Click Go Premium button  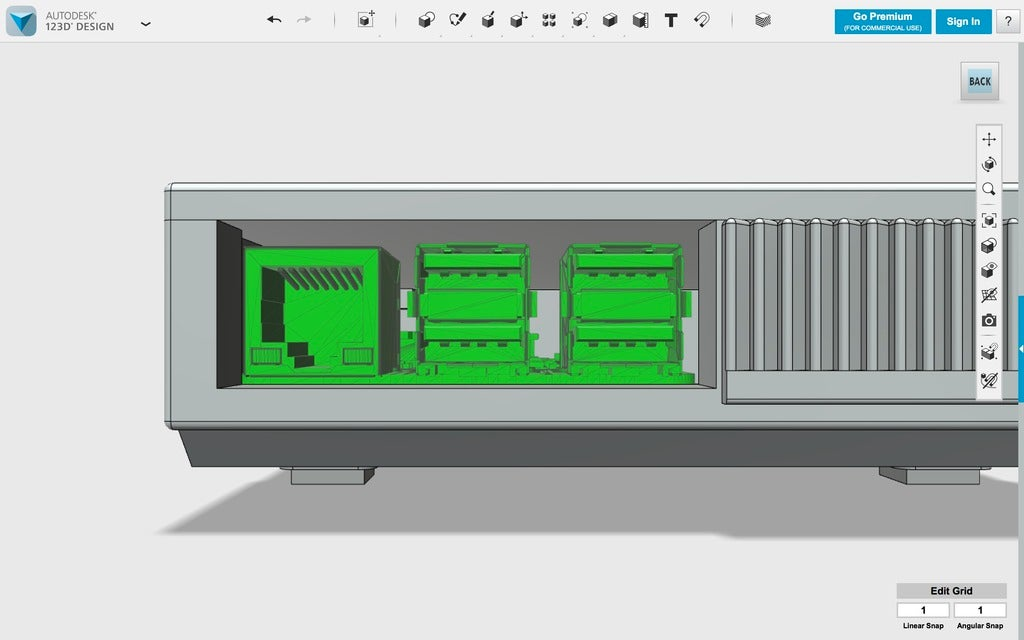882,22
